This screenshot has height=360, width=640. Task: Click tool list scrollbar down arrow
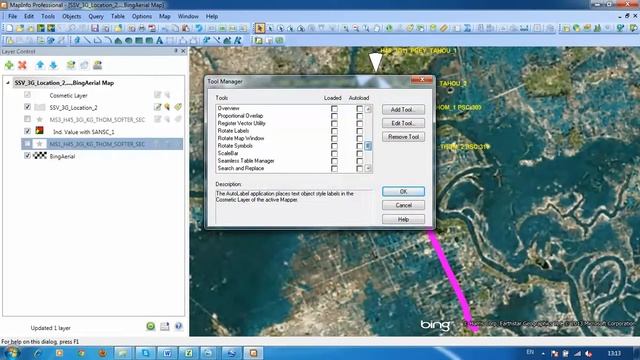368,168
